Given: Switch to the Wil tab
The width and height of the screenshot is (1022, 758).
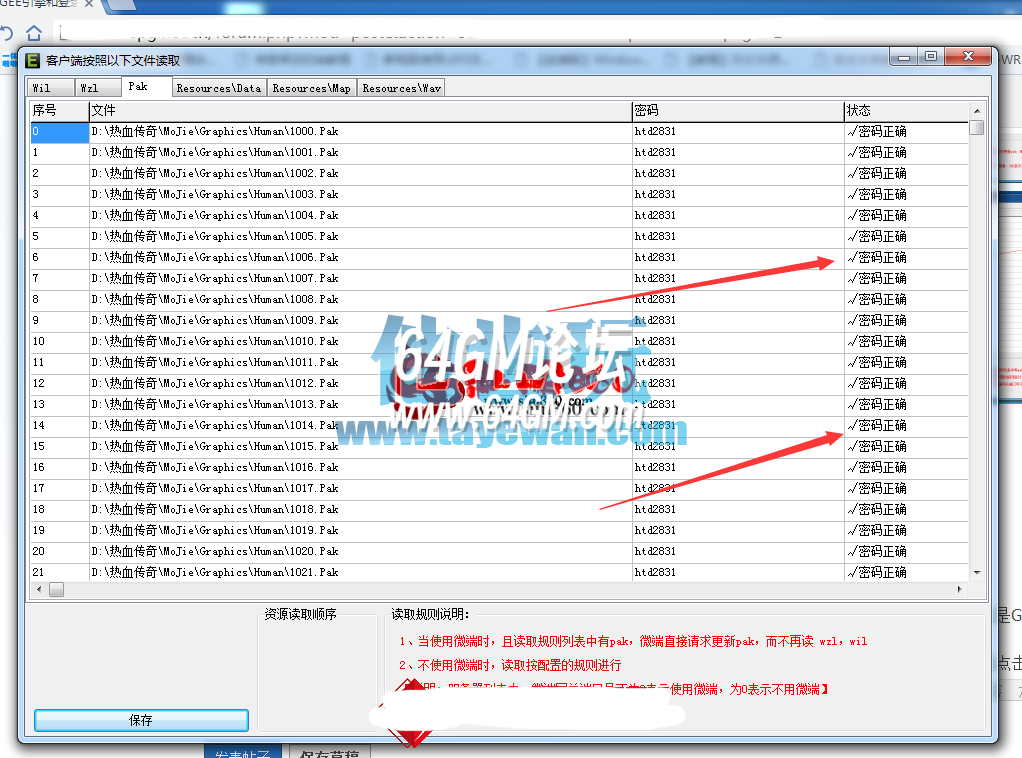Looking at the screenshot, I should pyautogui.click(x=50, y=87).
